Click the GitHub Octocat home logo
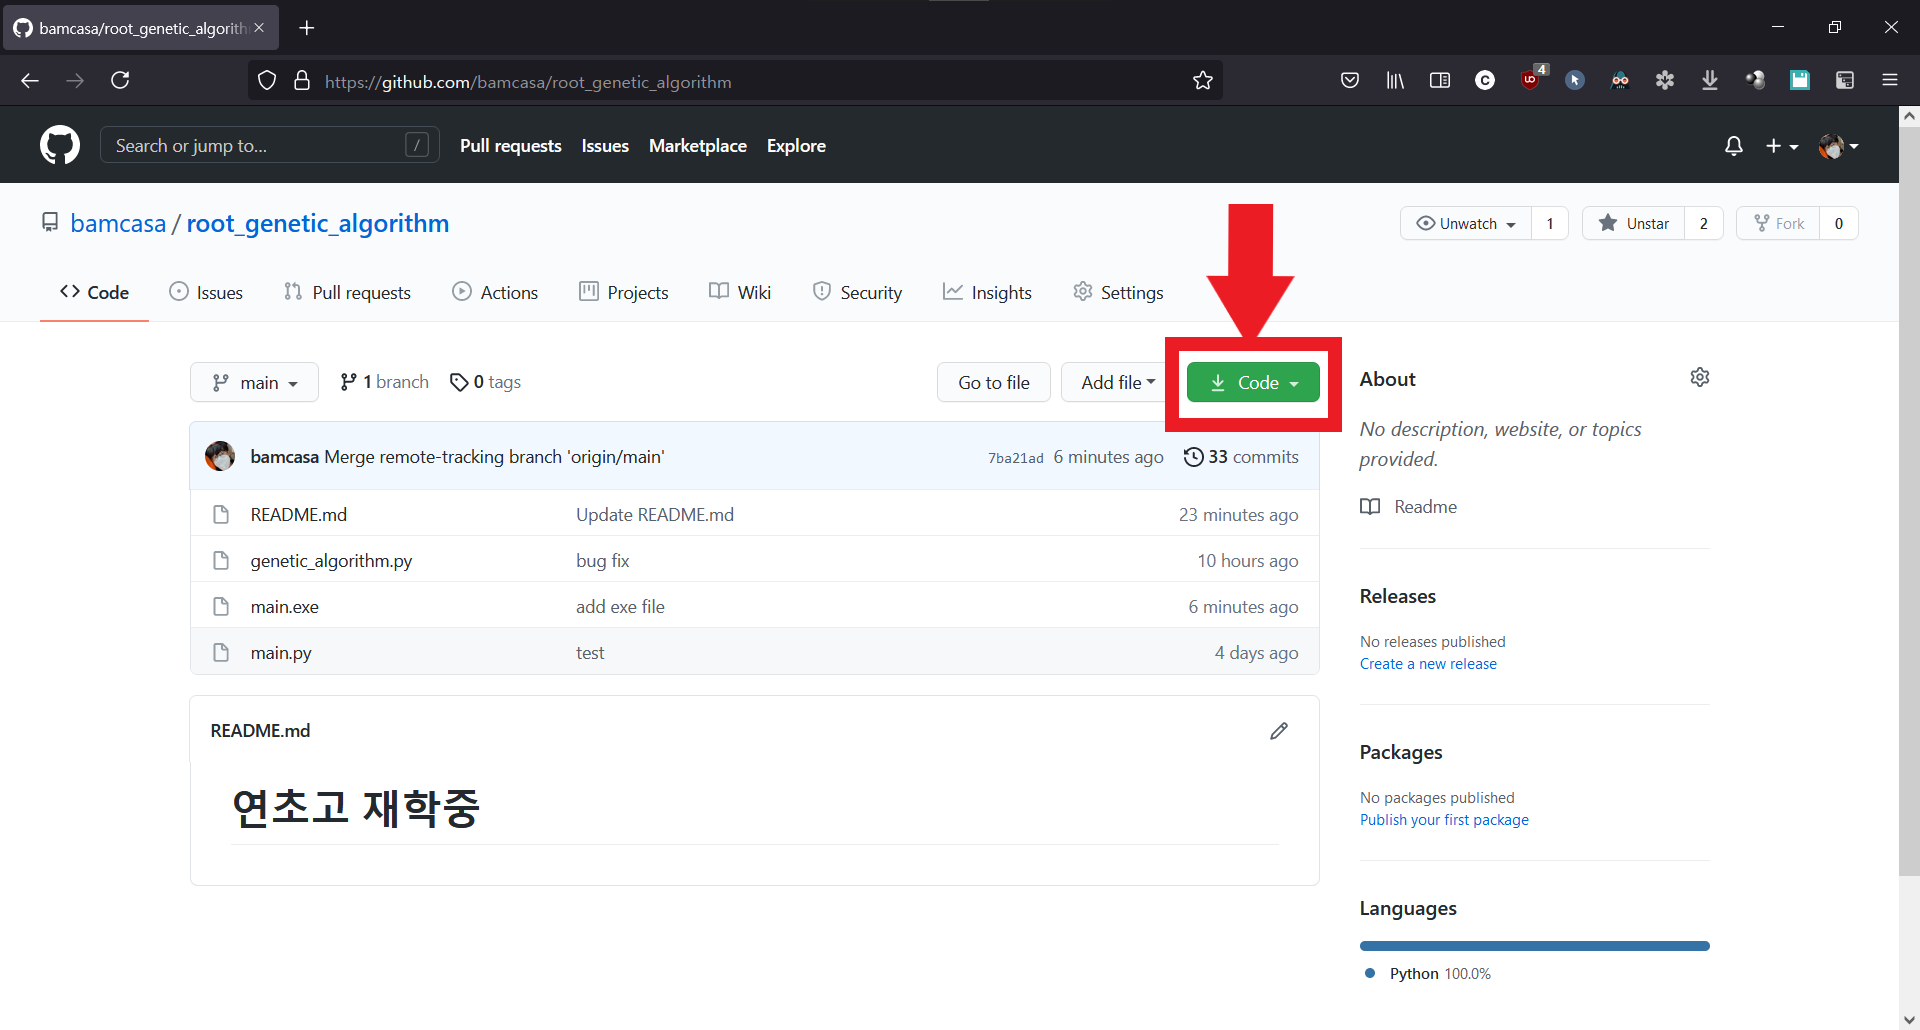 coord(60,145)
